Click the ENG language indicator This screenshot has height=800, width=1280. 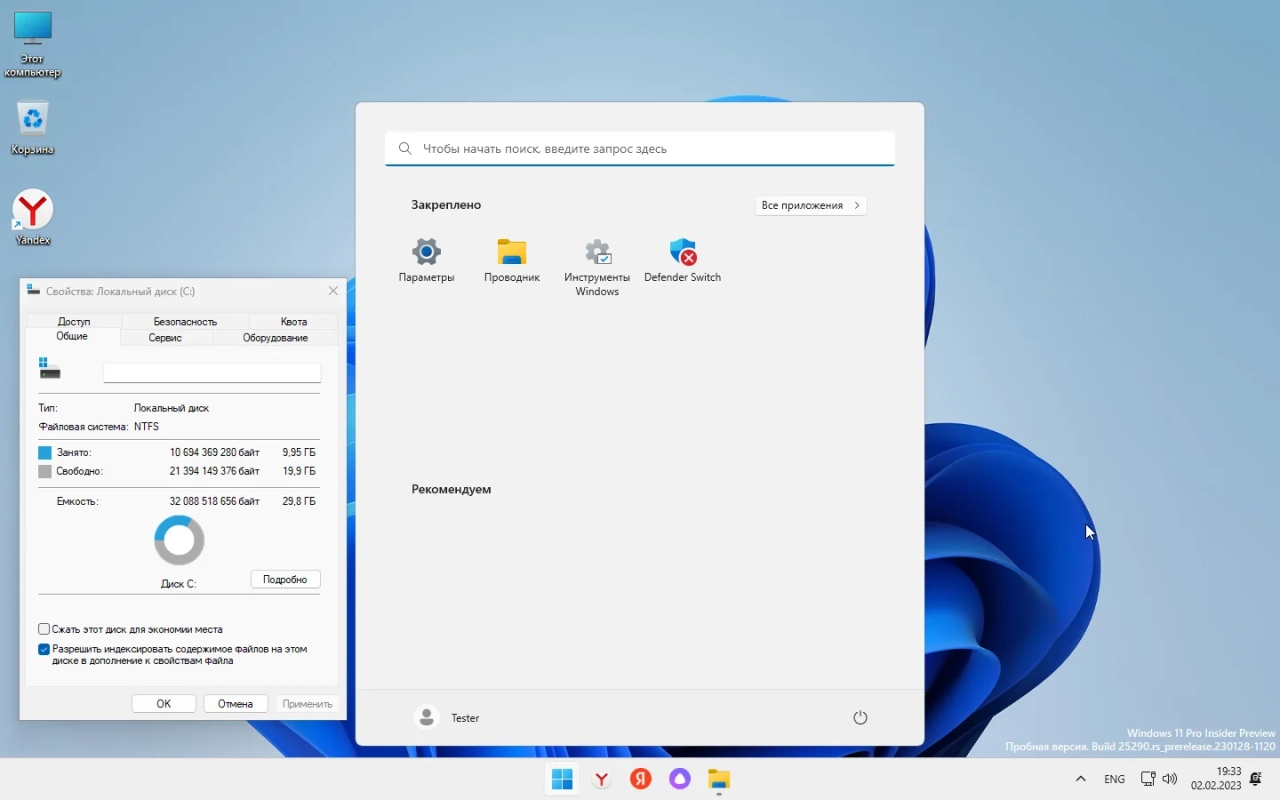point(1114,779)
